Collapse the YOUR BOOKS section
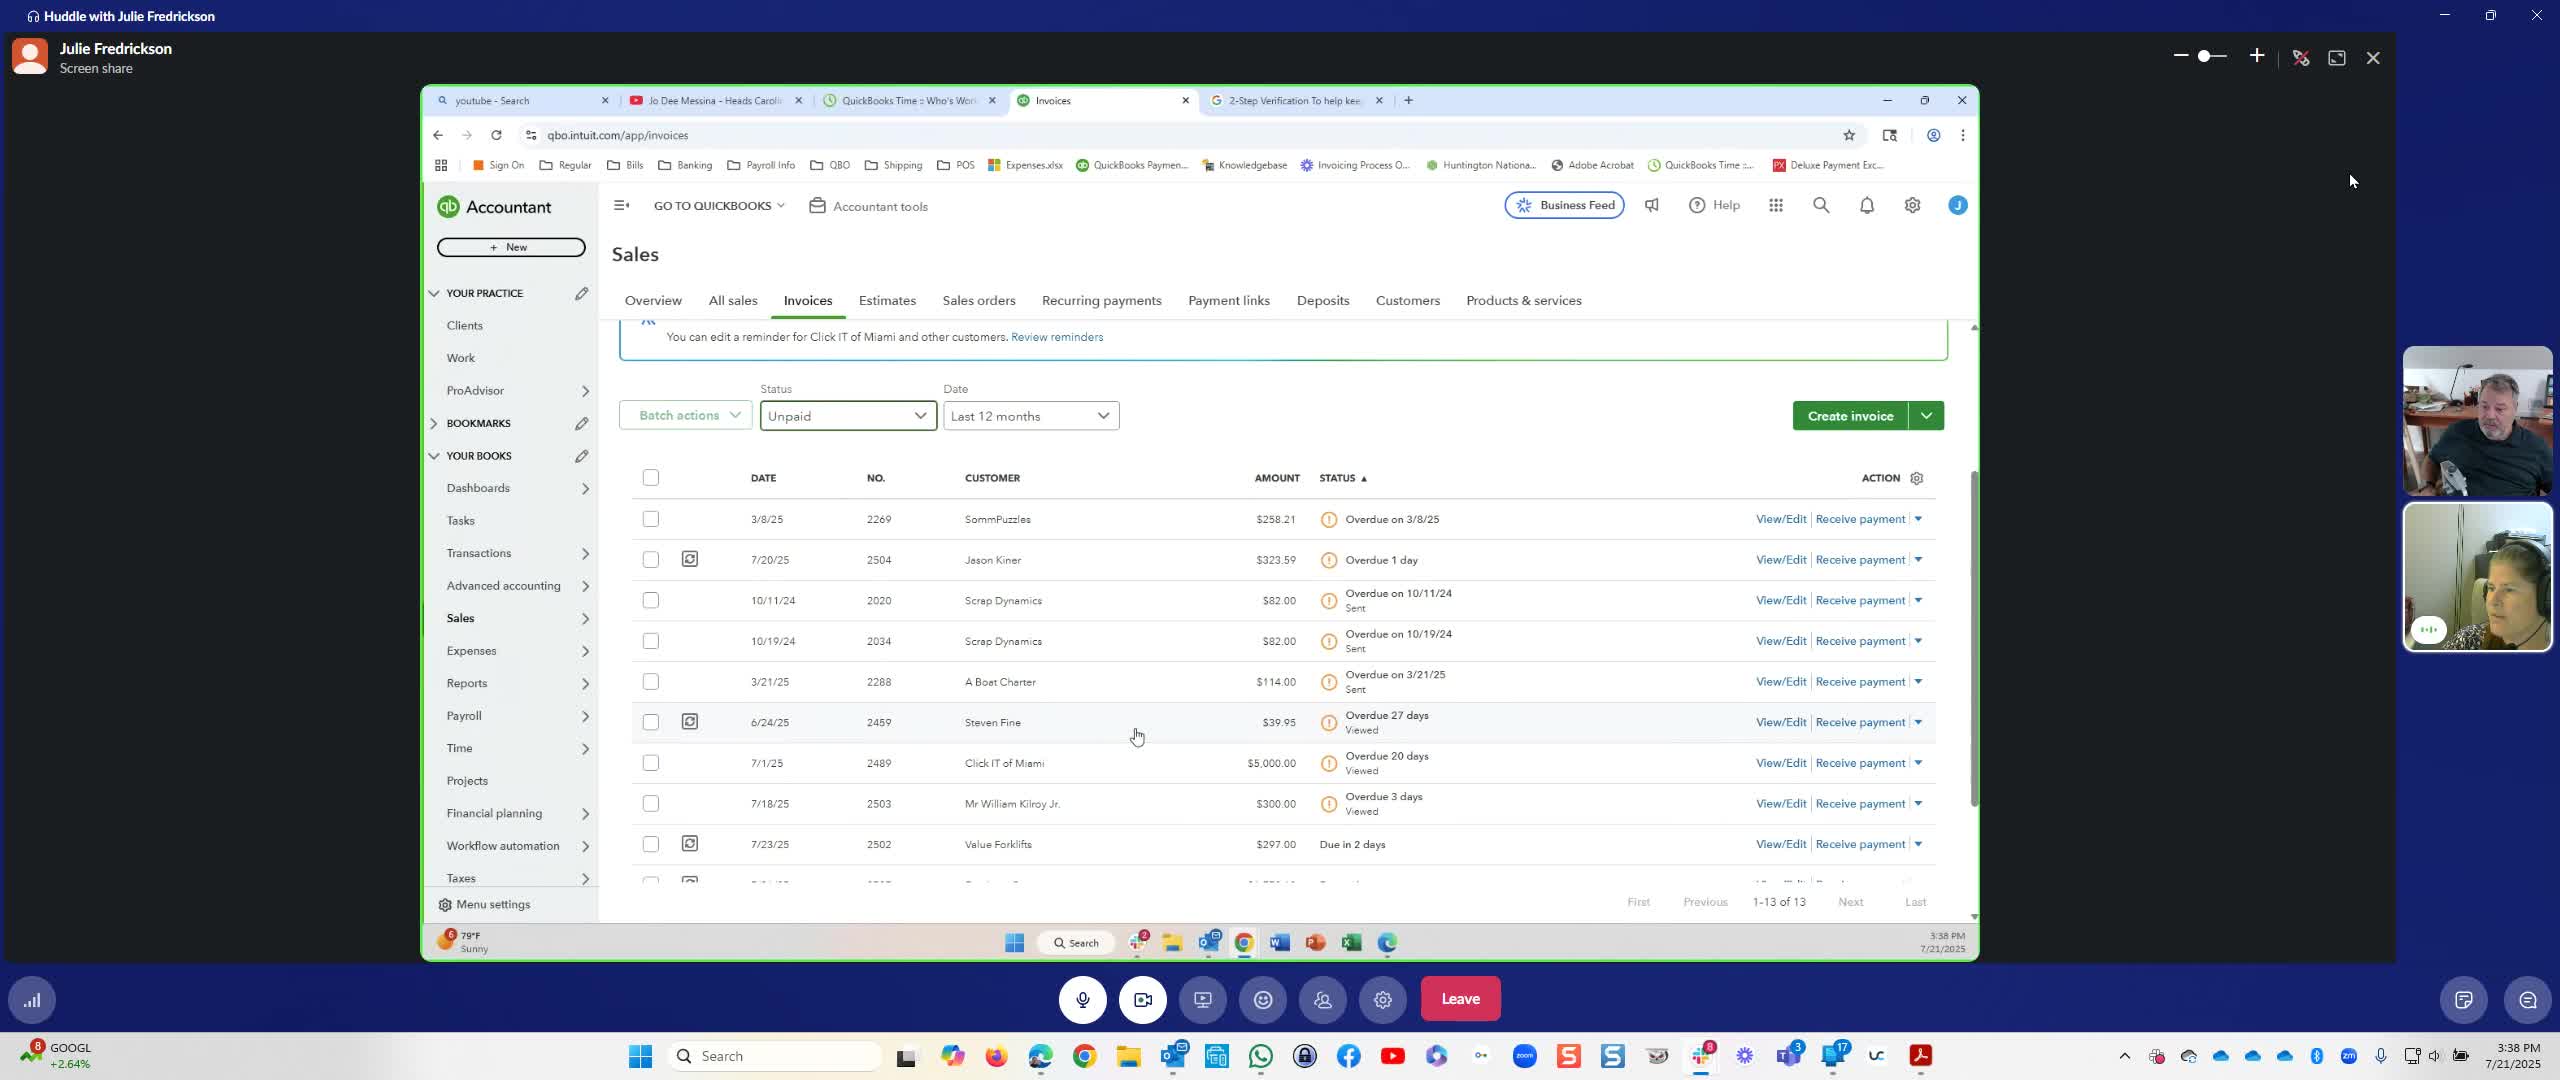The height and width of the screenshot is (1080, 2560). coord(434,456)
